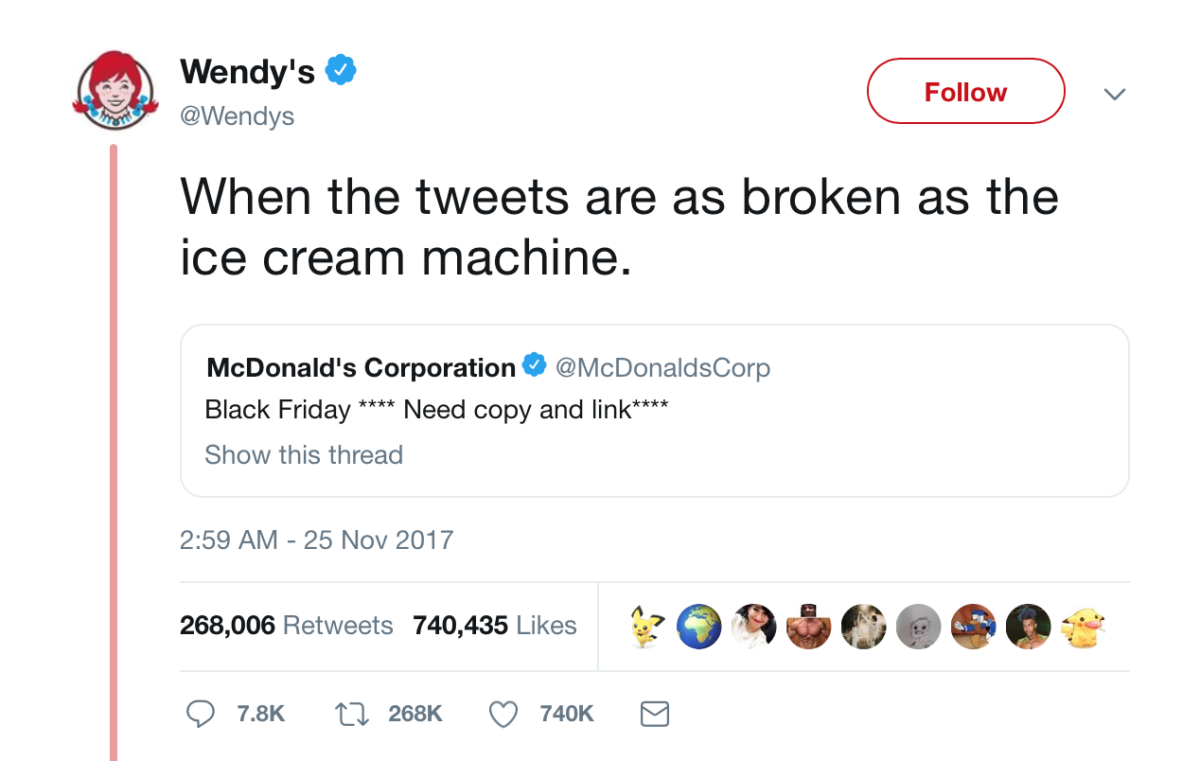This screenshot has height=761, width=1200.
Task: Click the direct message envelope icon
Action: point(654,713)
